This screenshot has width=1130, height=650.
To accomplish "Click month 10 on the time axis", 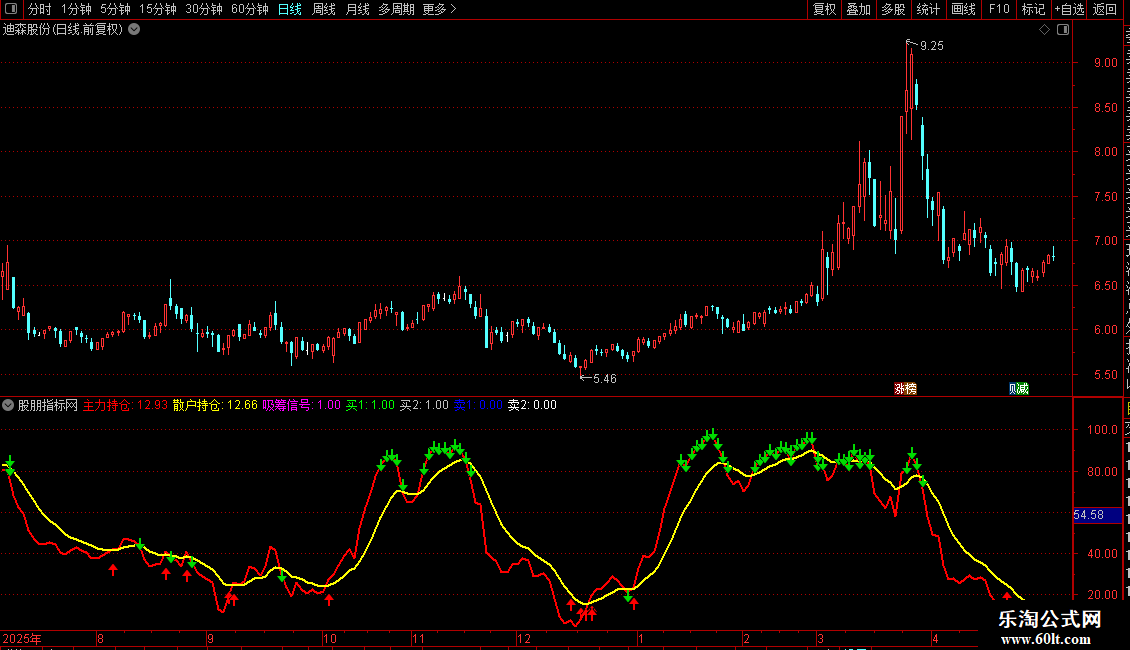I will (329, 638).
